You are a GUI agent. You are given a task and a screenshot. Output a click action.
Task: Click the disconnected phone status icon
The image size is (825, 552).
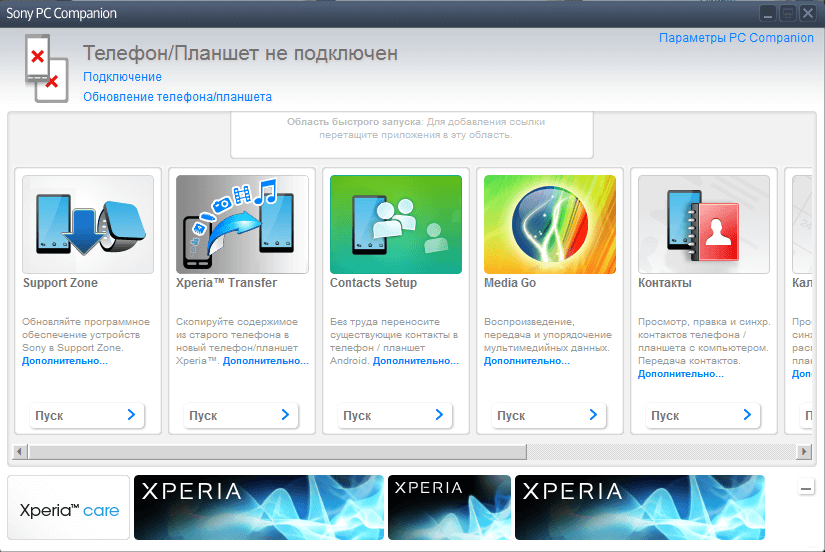point(46,68)
